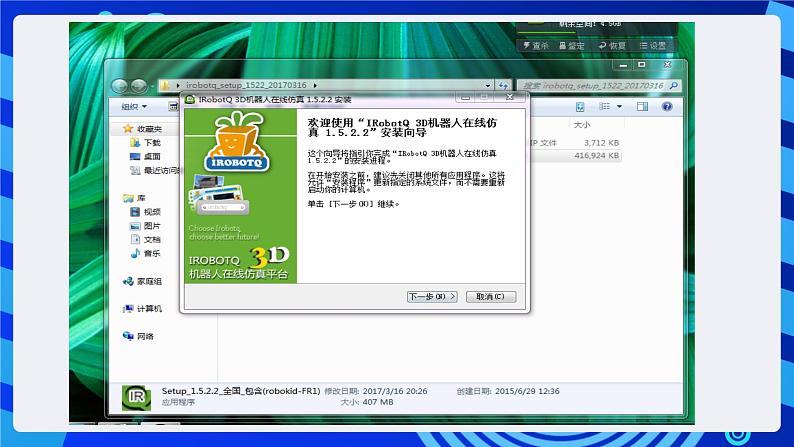Select 下载 in the favorites sidebar

coord(150,143)
